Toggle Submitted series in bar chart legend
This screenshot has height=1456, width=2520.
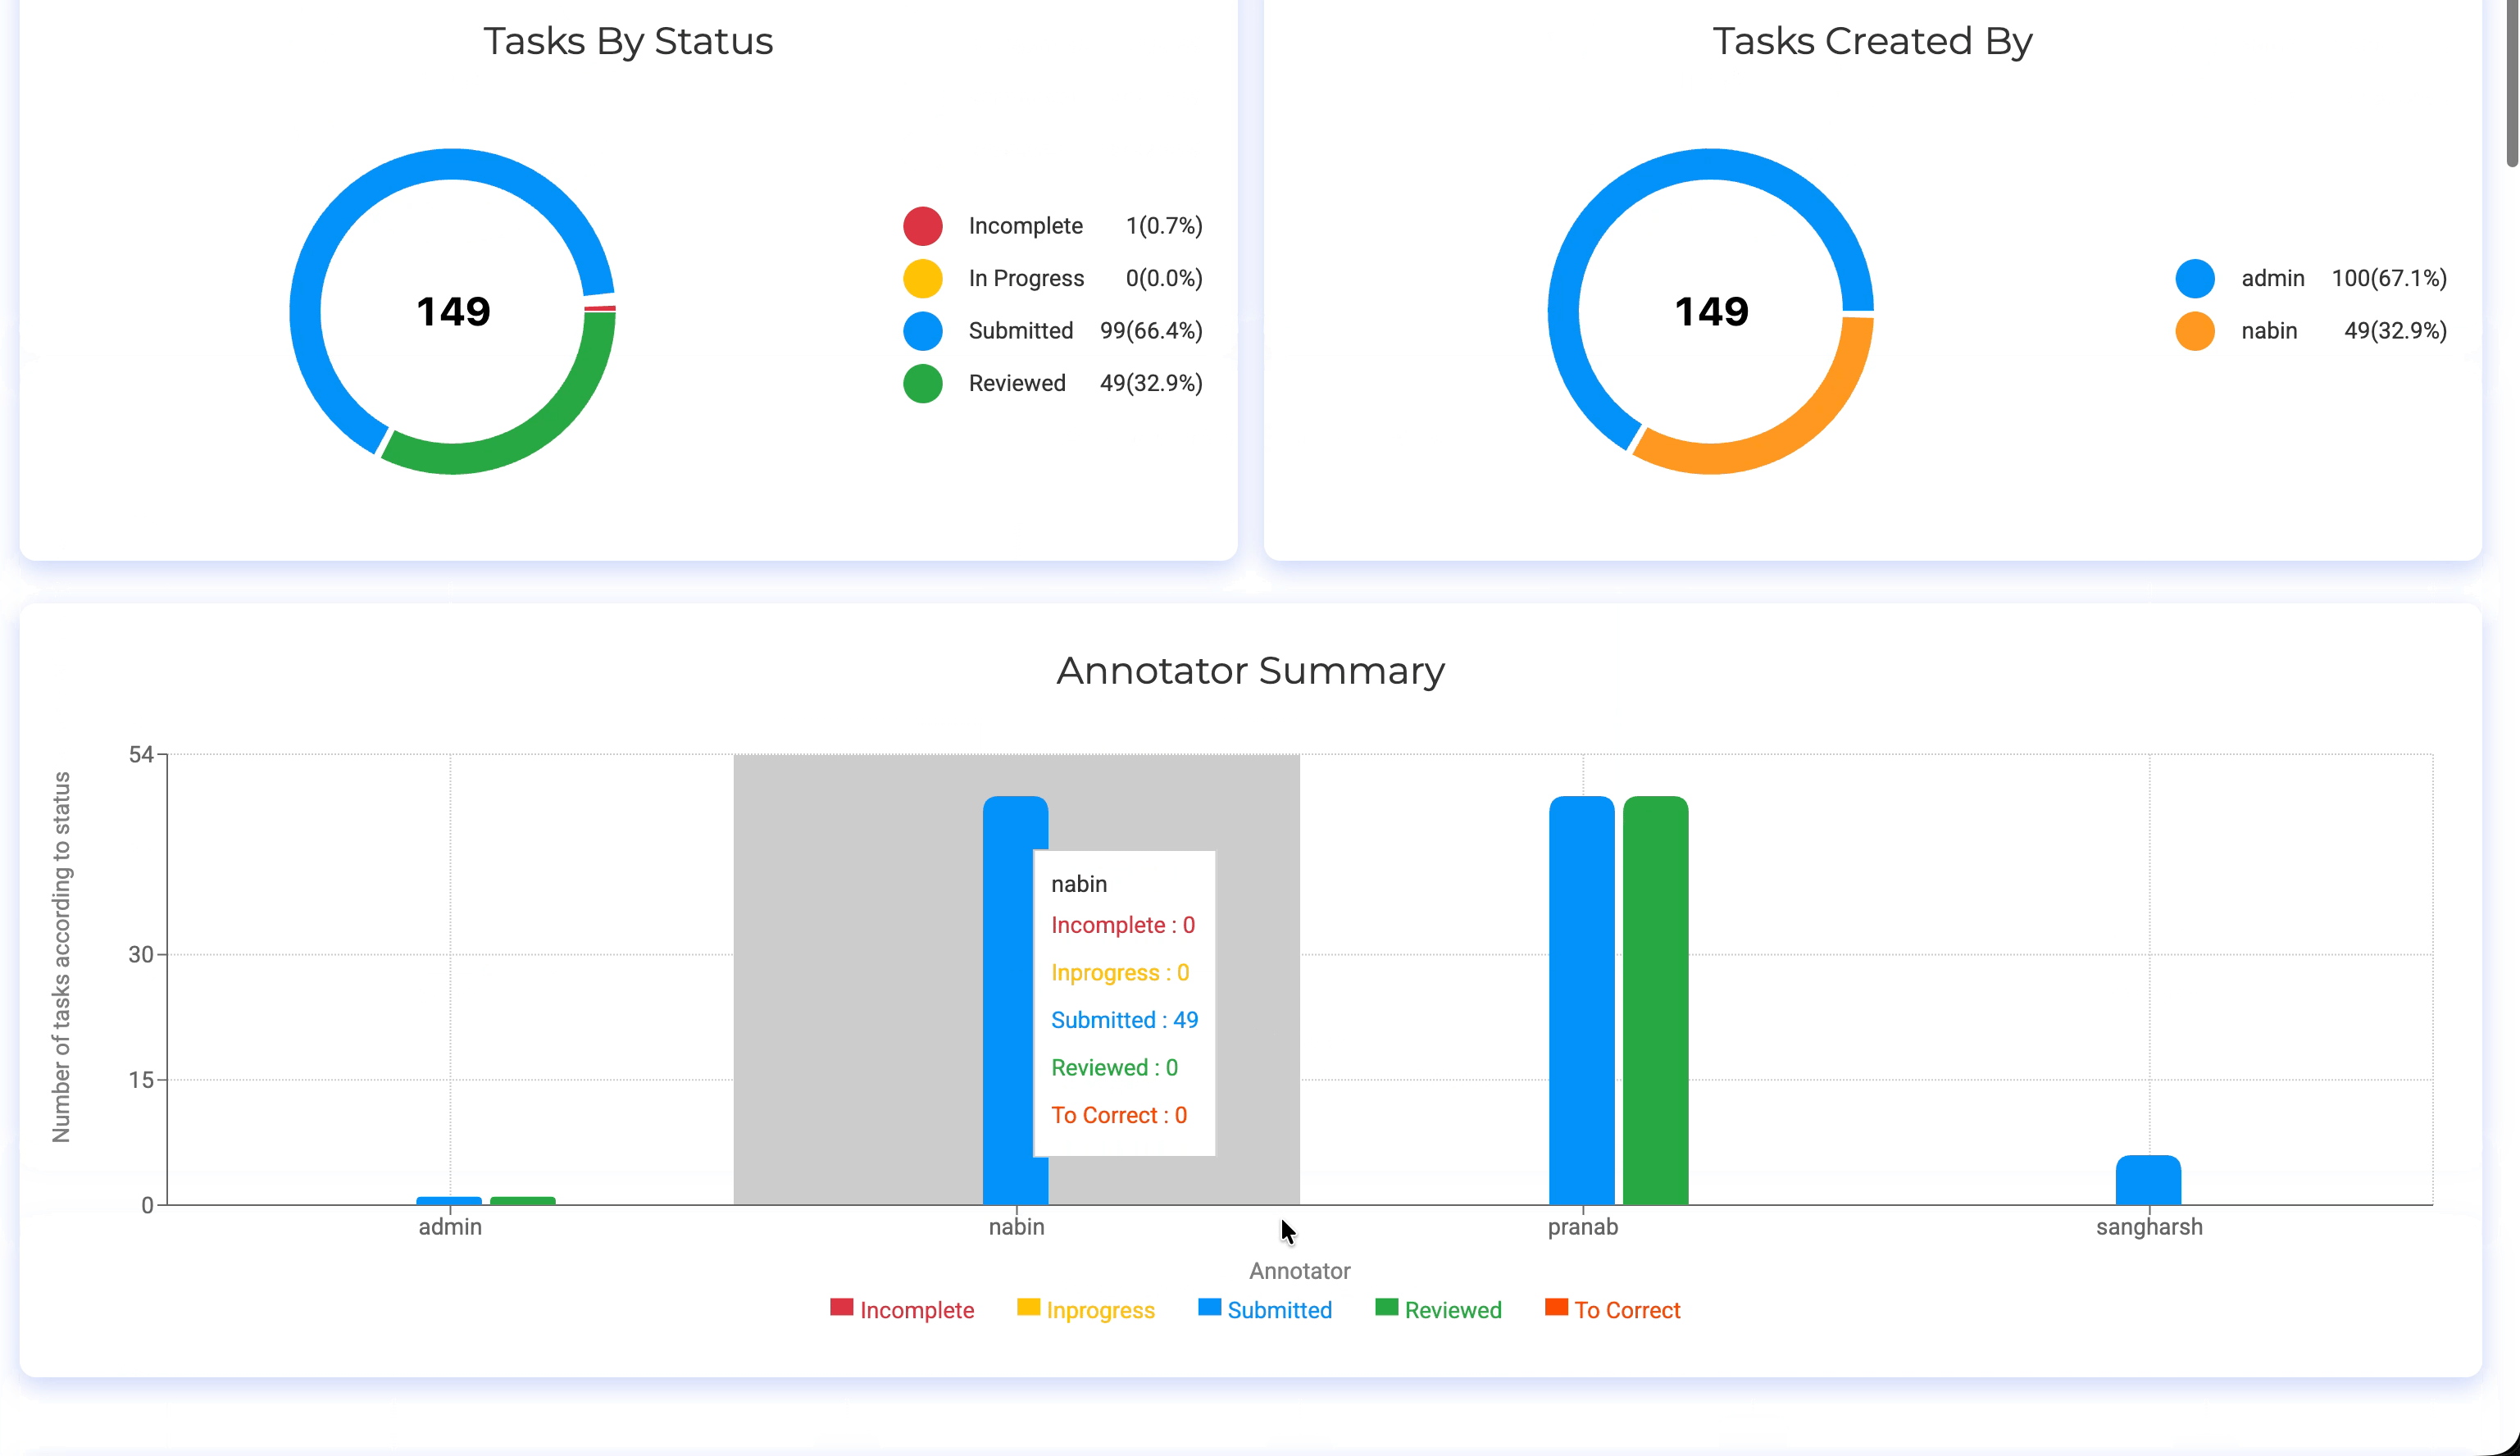click(x=1264, y=1309)
